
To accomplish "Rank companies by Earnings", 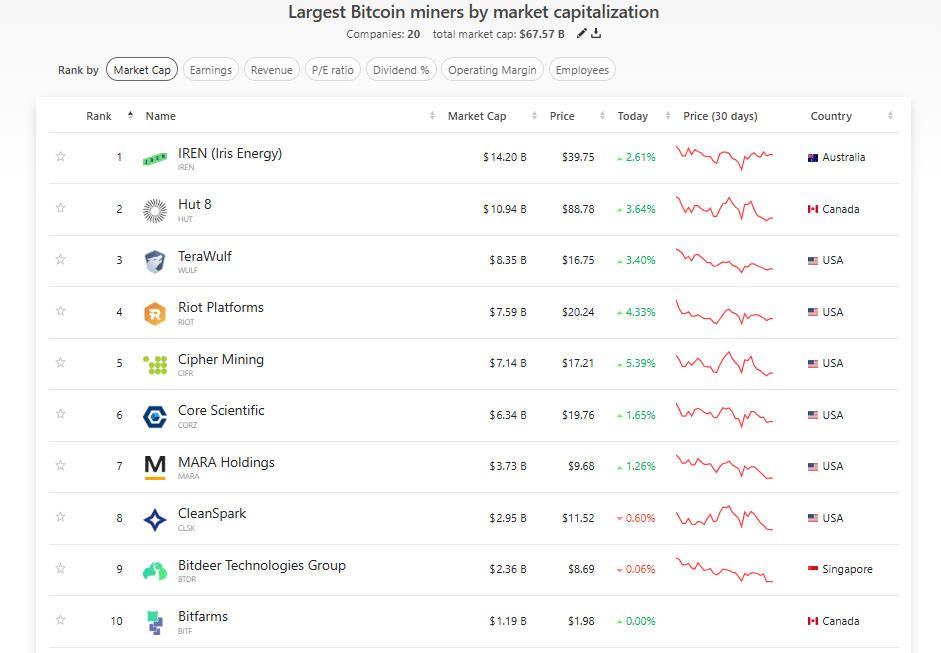I will tap(211, 70).
